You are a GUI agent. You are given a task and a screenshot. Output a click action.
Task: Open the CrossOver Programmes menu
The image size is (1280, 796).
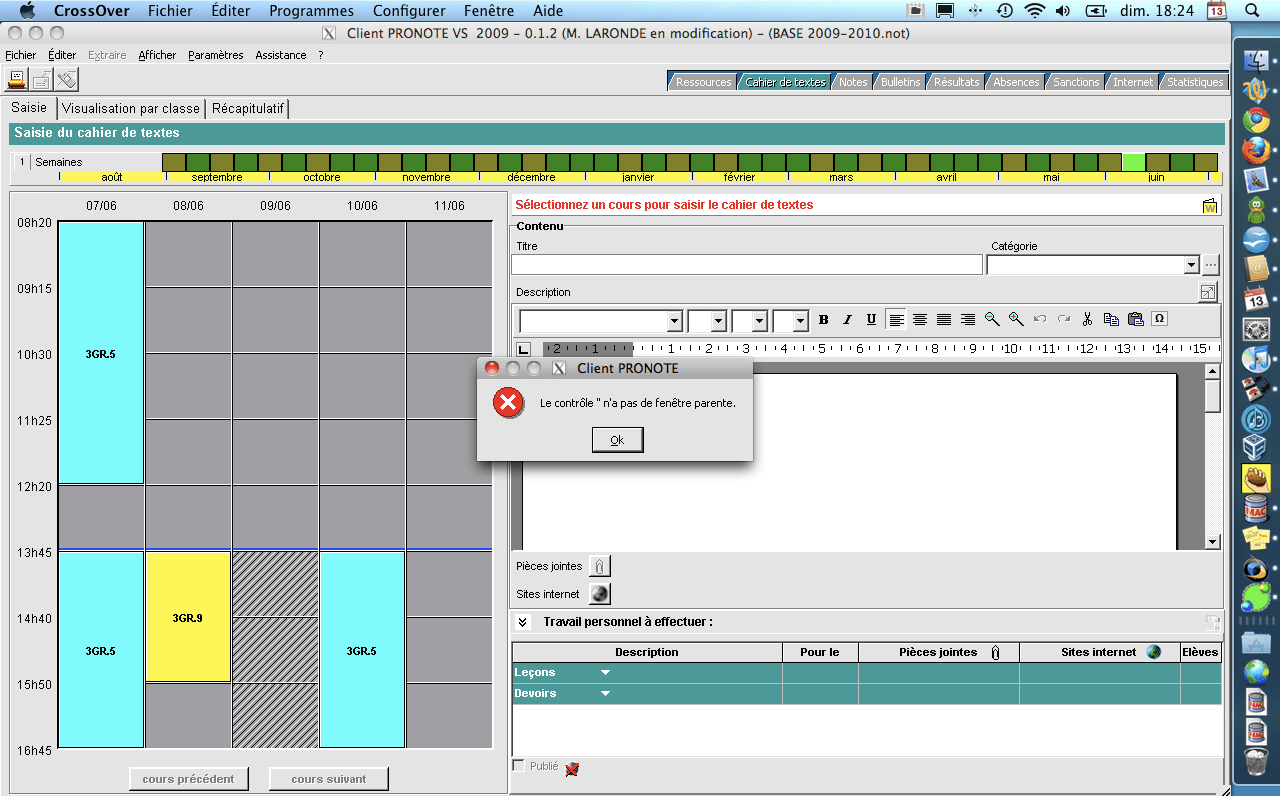coord(311,11)
